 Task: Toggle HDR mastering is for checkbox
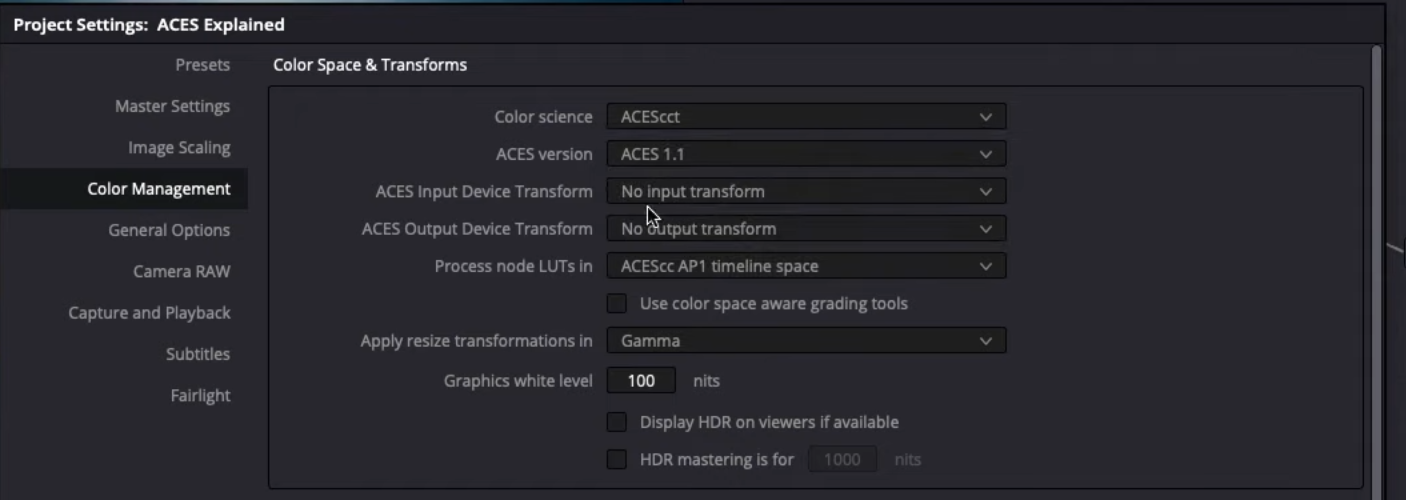[x=617, y=460]
